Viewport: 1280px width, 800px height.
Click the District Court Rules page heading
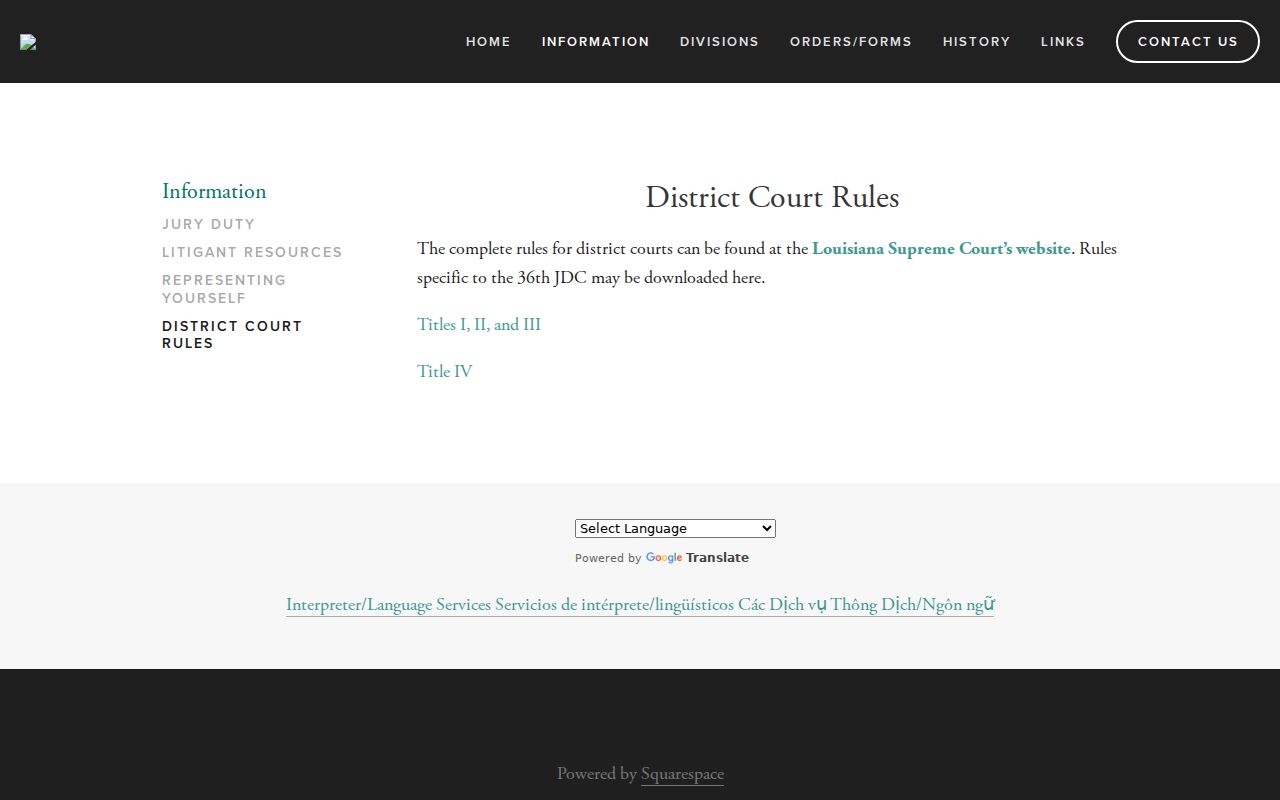[772, 197]
